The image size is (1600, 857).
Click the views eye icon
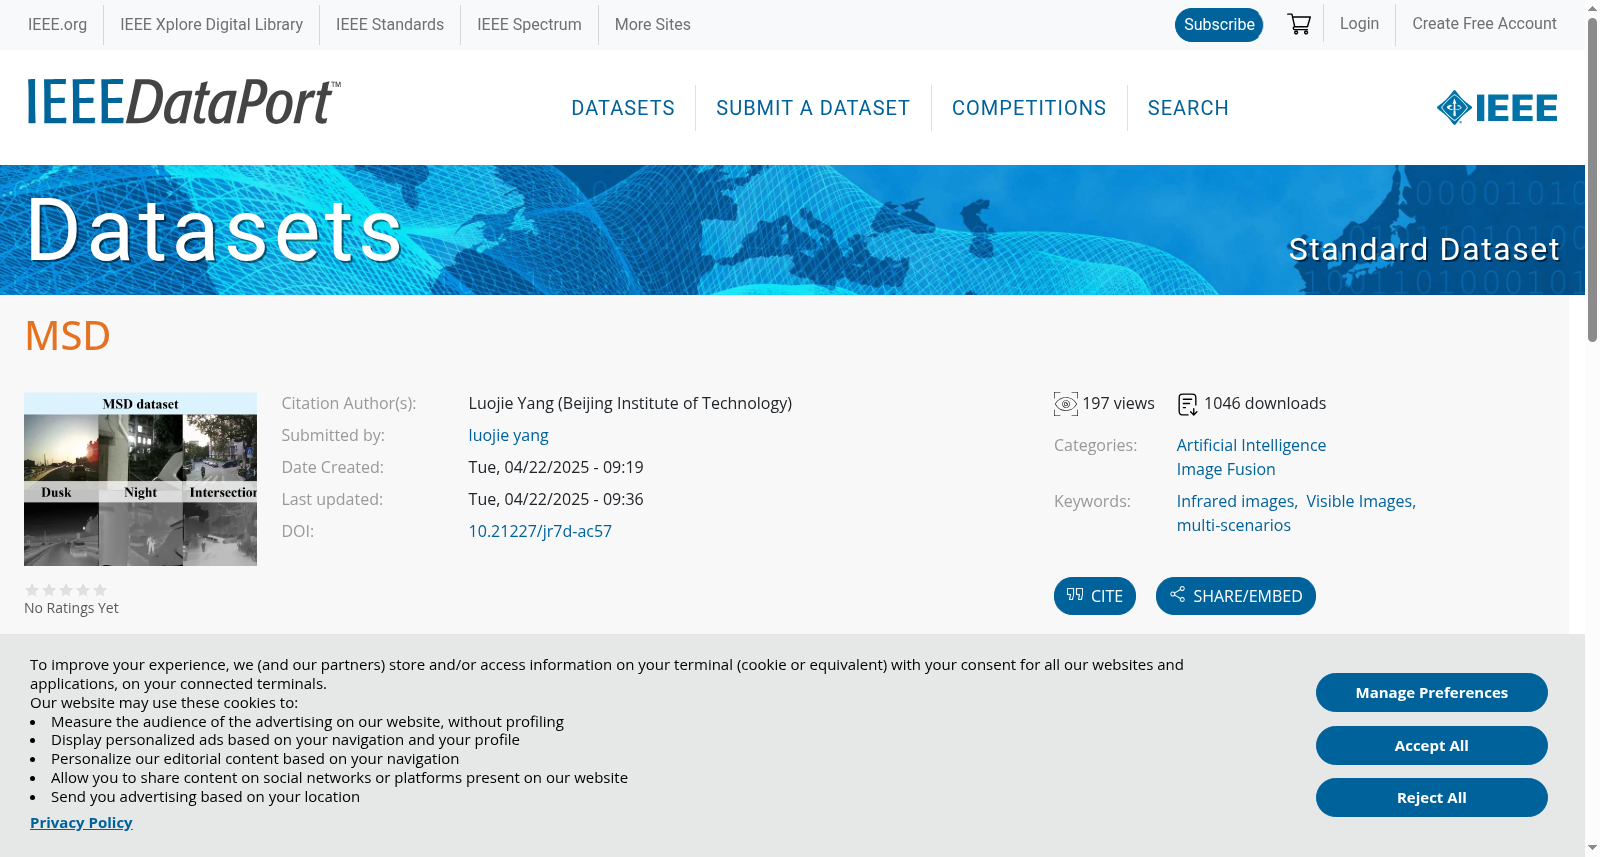[1066, 404]
